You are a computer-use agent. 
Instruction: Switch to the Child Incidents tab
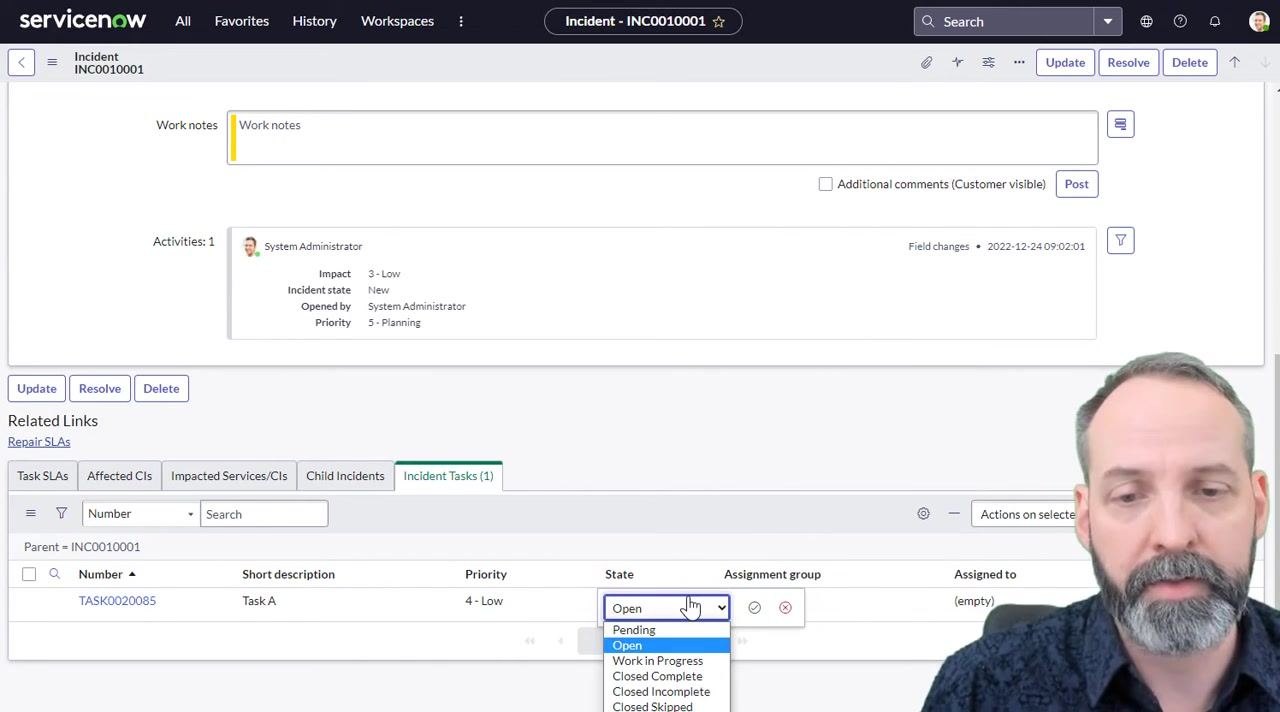point(345,476)
